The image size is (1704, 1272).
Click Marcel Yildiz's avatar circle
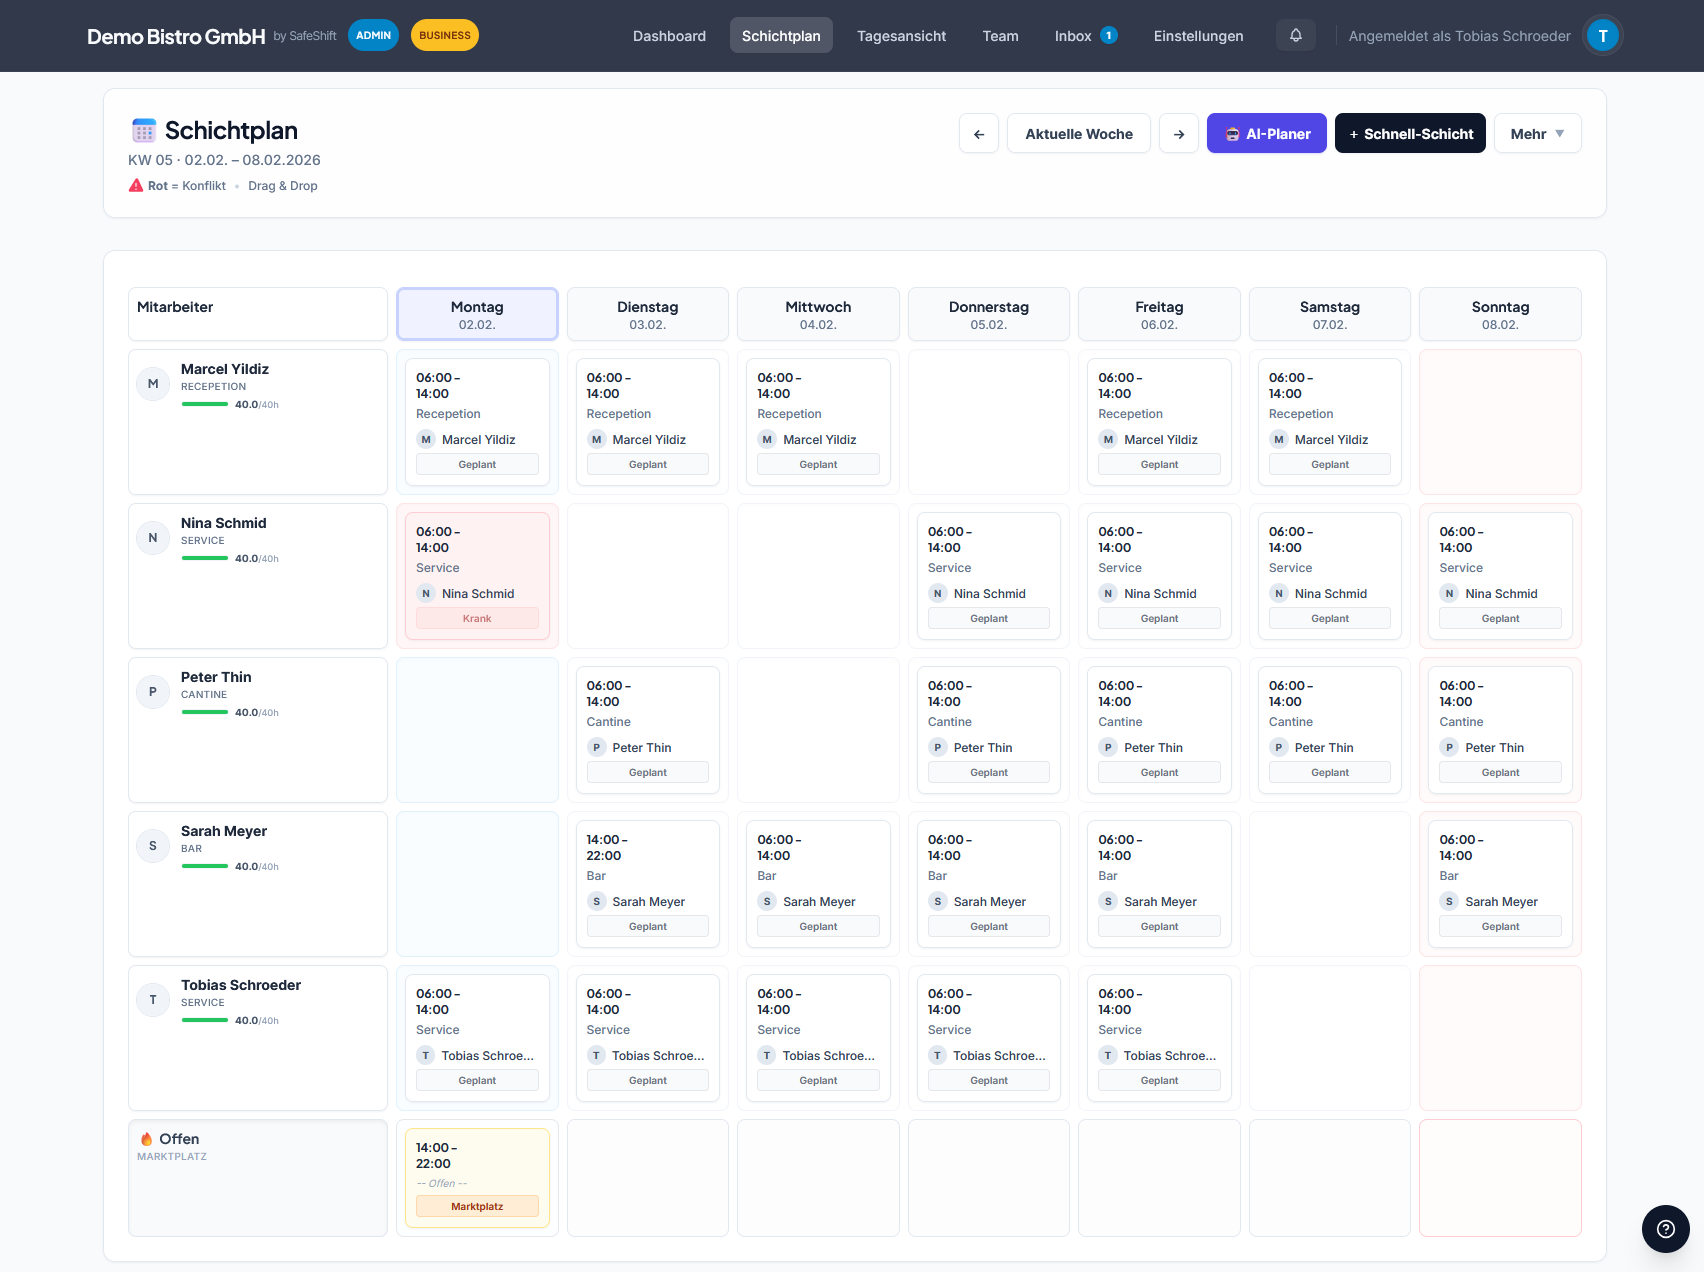[152, 383]
